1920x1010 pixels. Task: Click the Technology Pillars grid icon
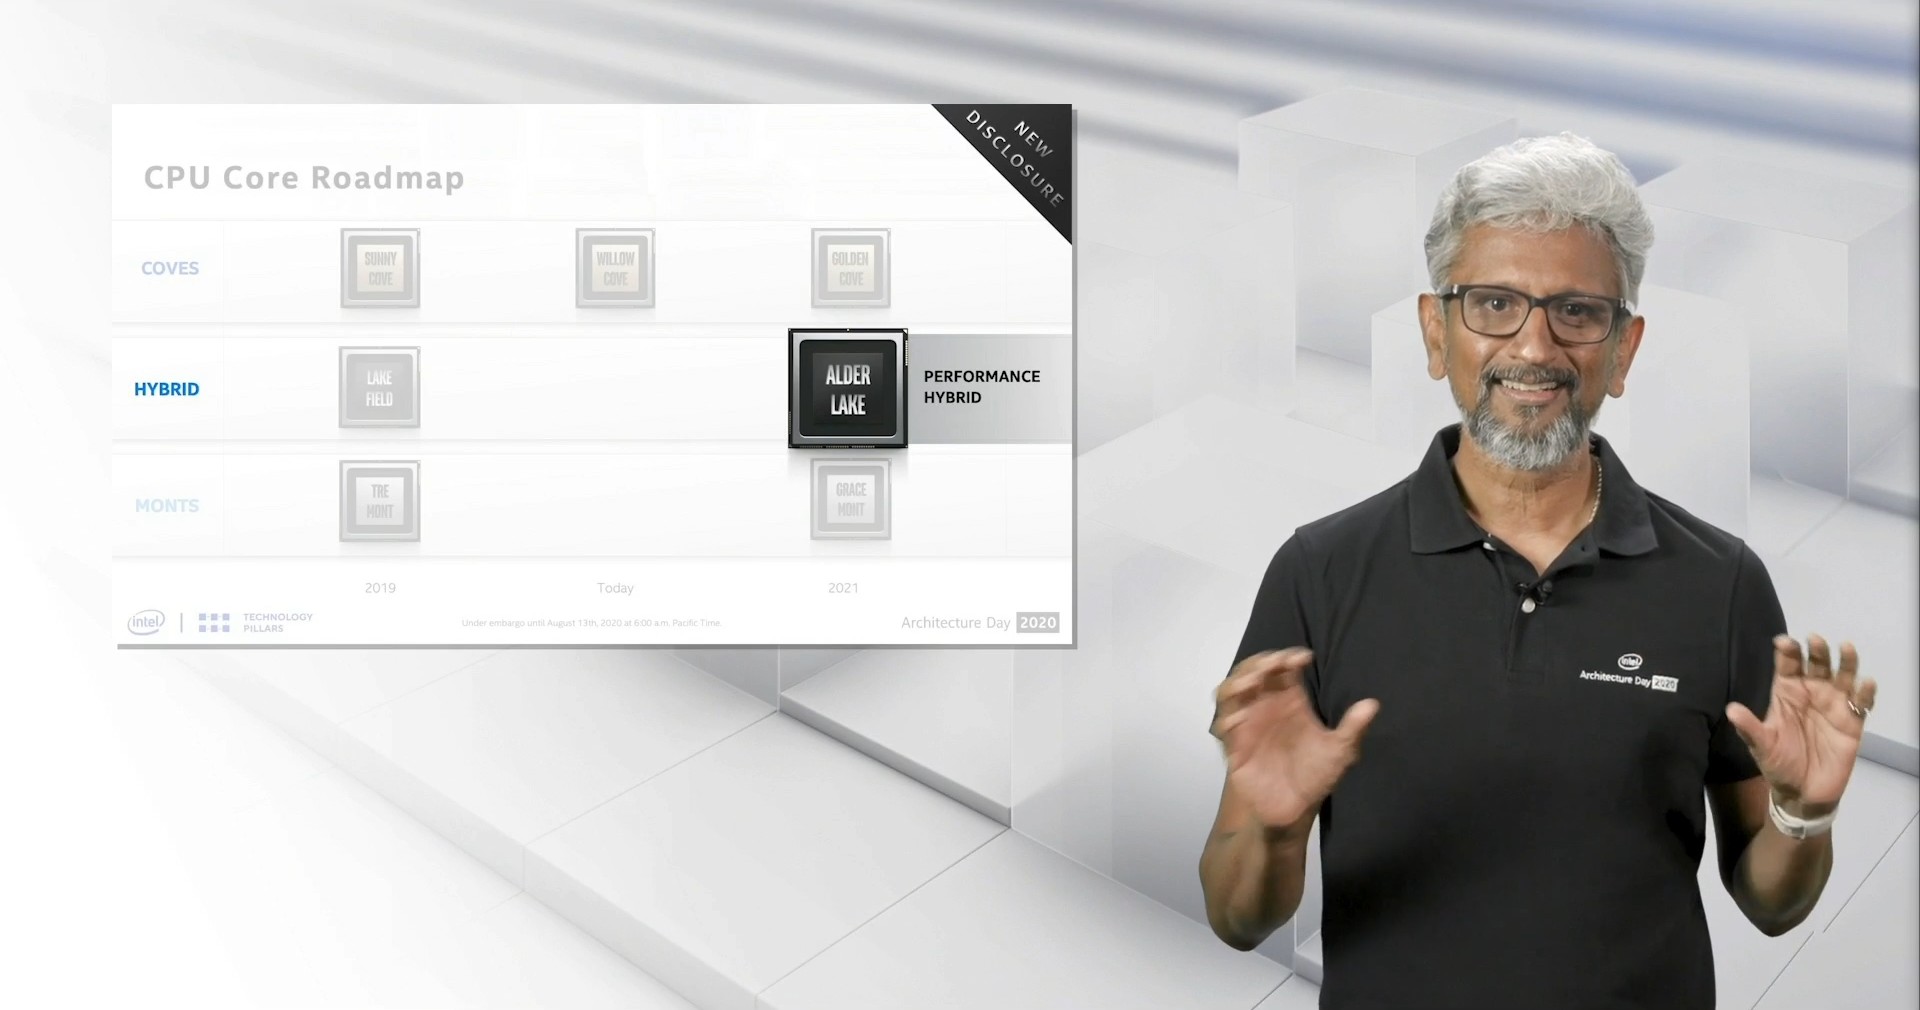[x=214, y=623]
